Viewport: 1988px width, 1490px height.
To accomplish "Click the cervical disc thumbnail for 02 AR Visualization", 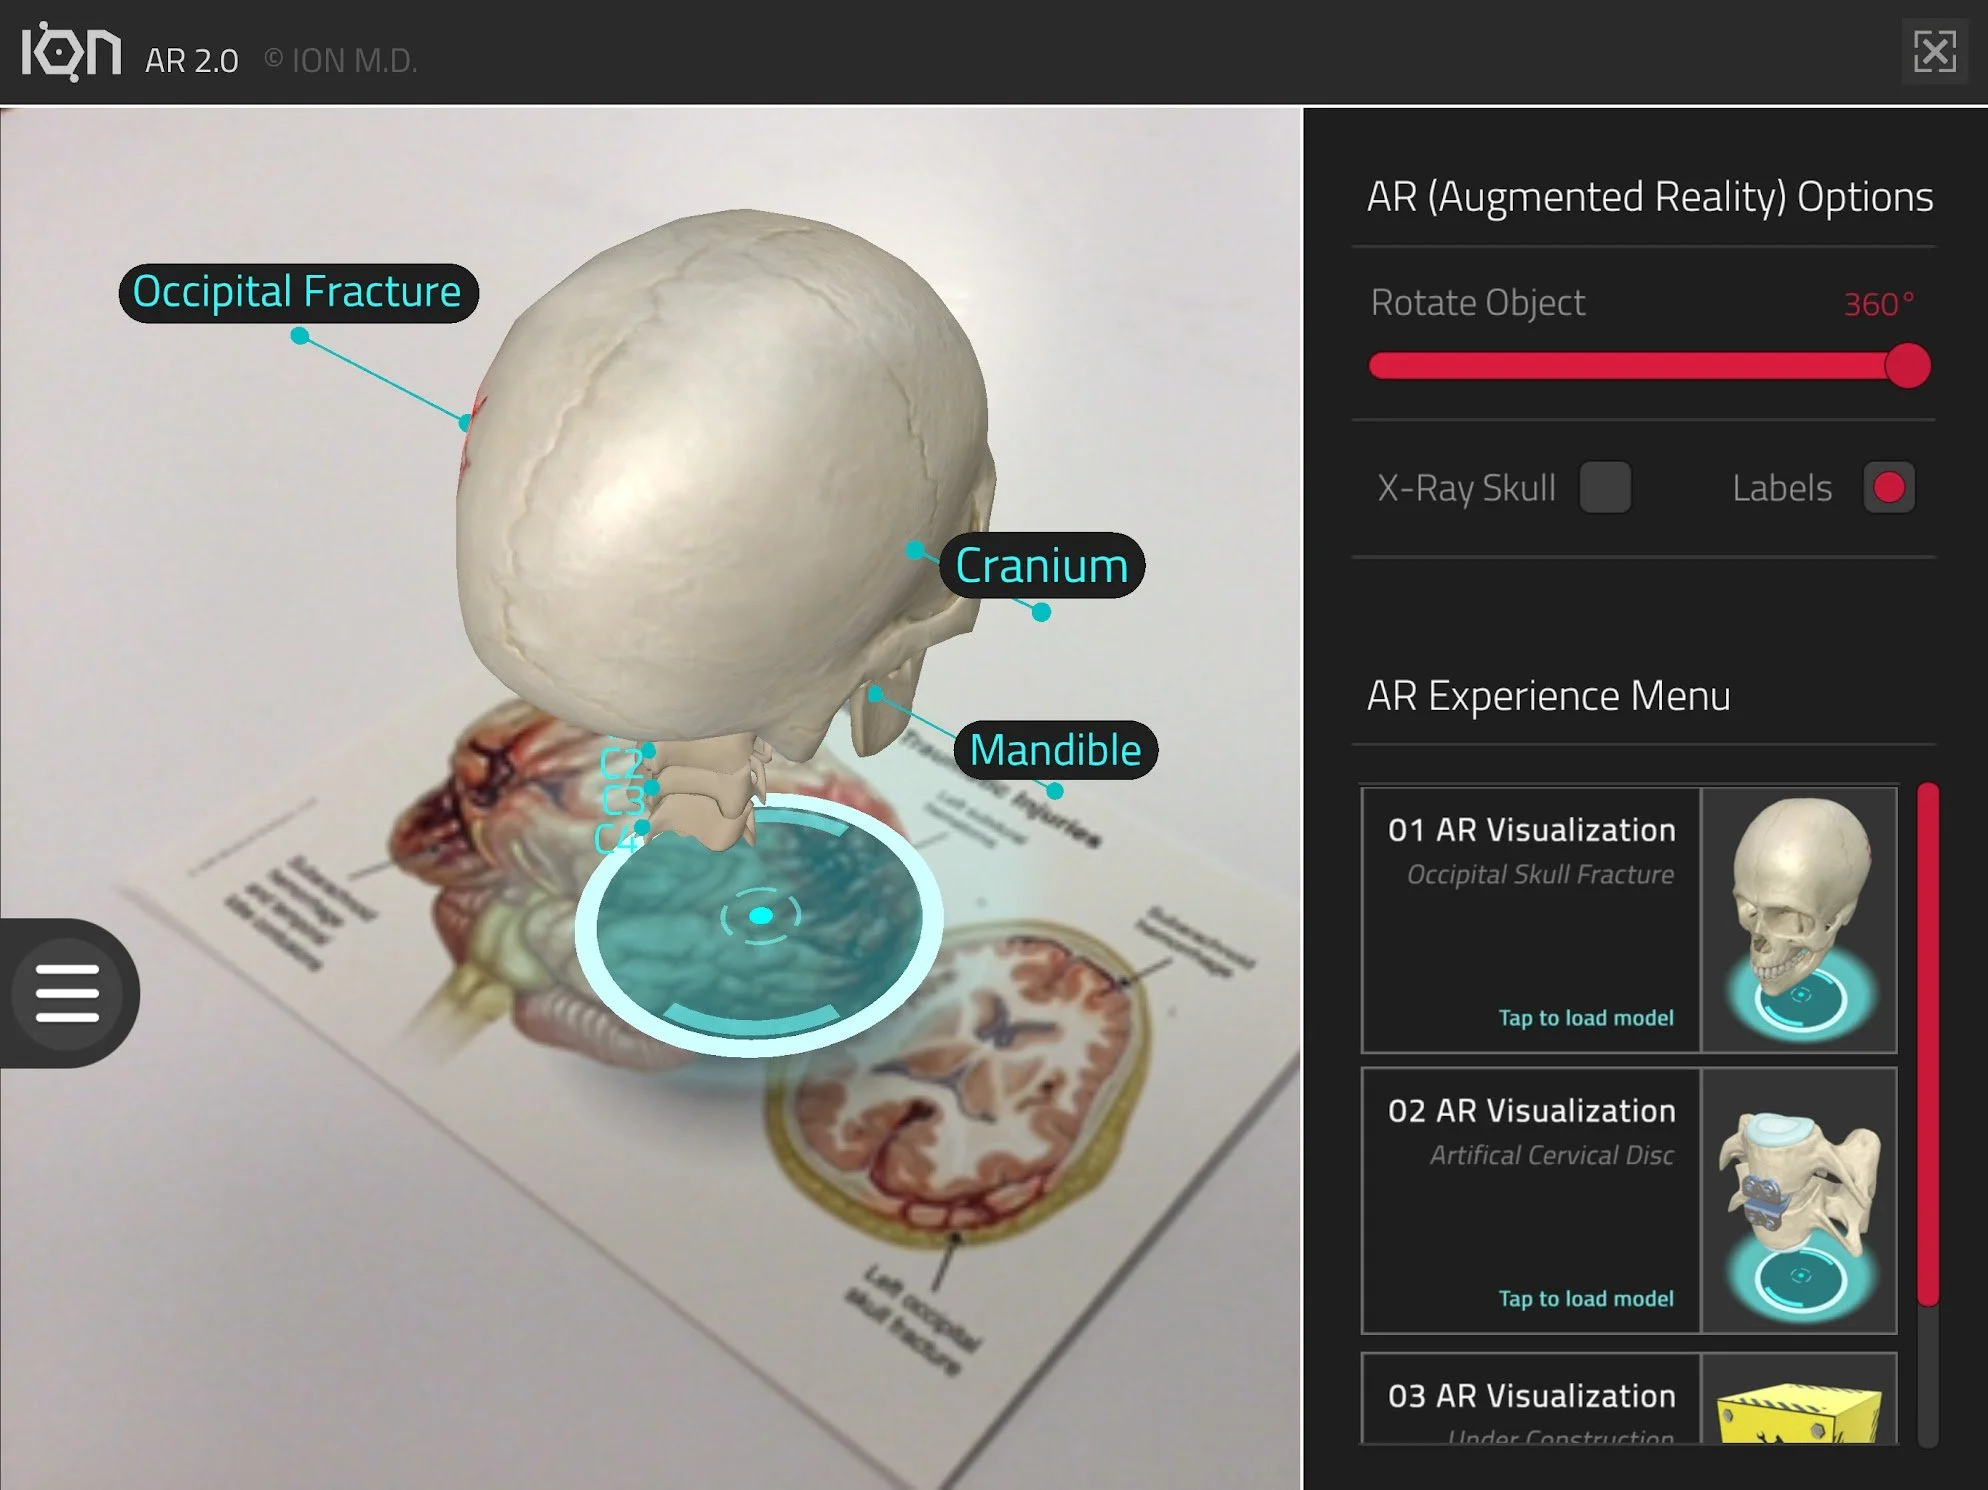I will (1799, 1200).
